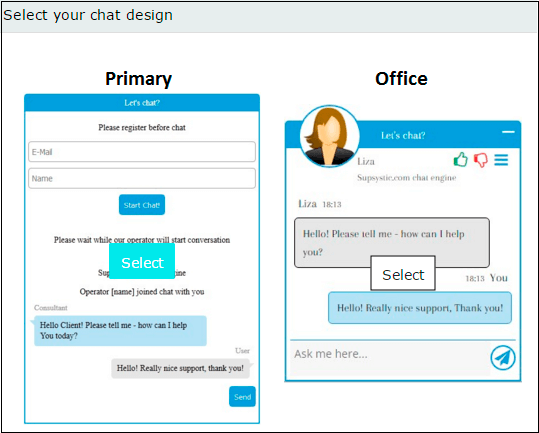Viewport: 539px width, 433px height.
Task: Click the red thumbs down icon
Action: point(481,160)
